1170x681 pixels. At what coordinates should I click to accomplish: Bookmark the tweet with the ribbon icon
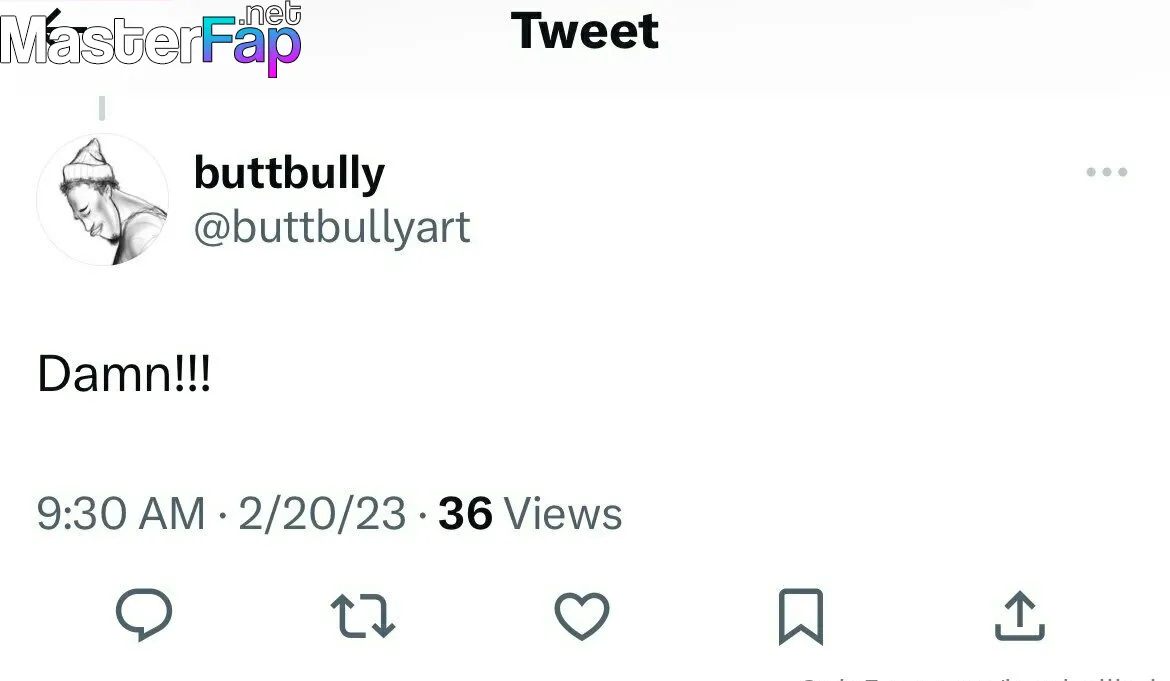(801, 616)
